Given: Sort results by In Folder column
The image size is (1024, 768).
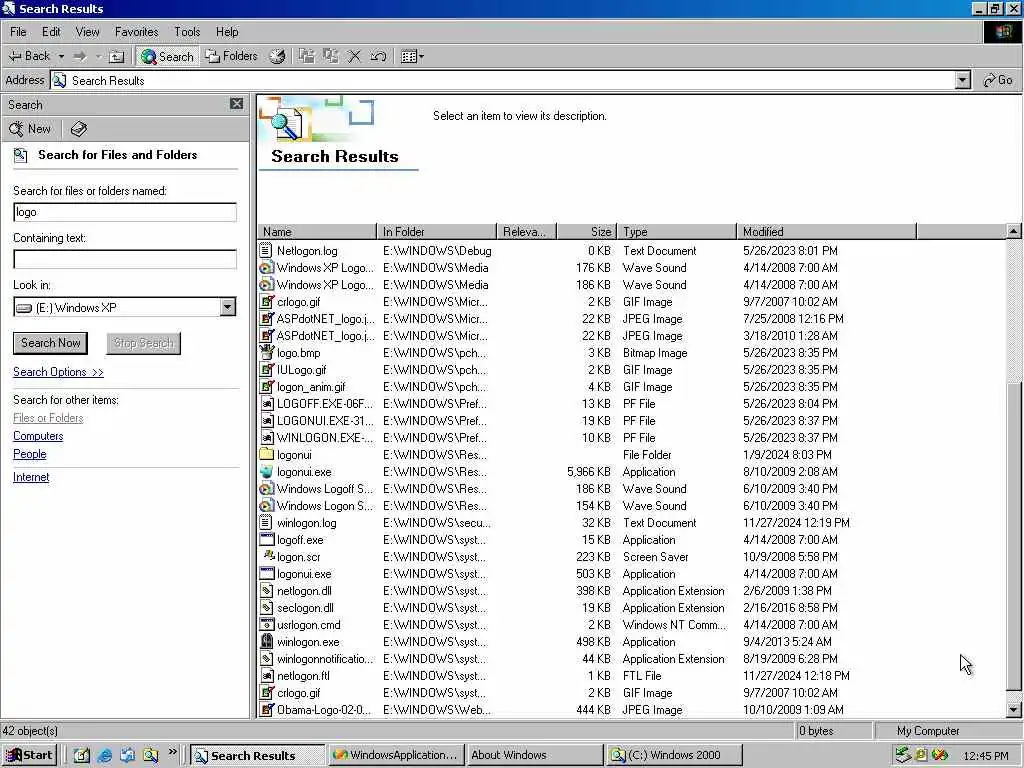Looking at the screenshot, I should click(x=437, y=231).
